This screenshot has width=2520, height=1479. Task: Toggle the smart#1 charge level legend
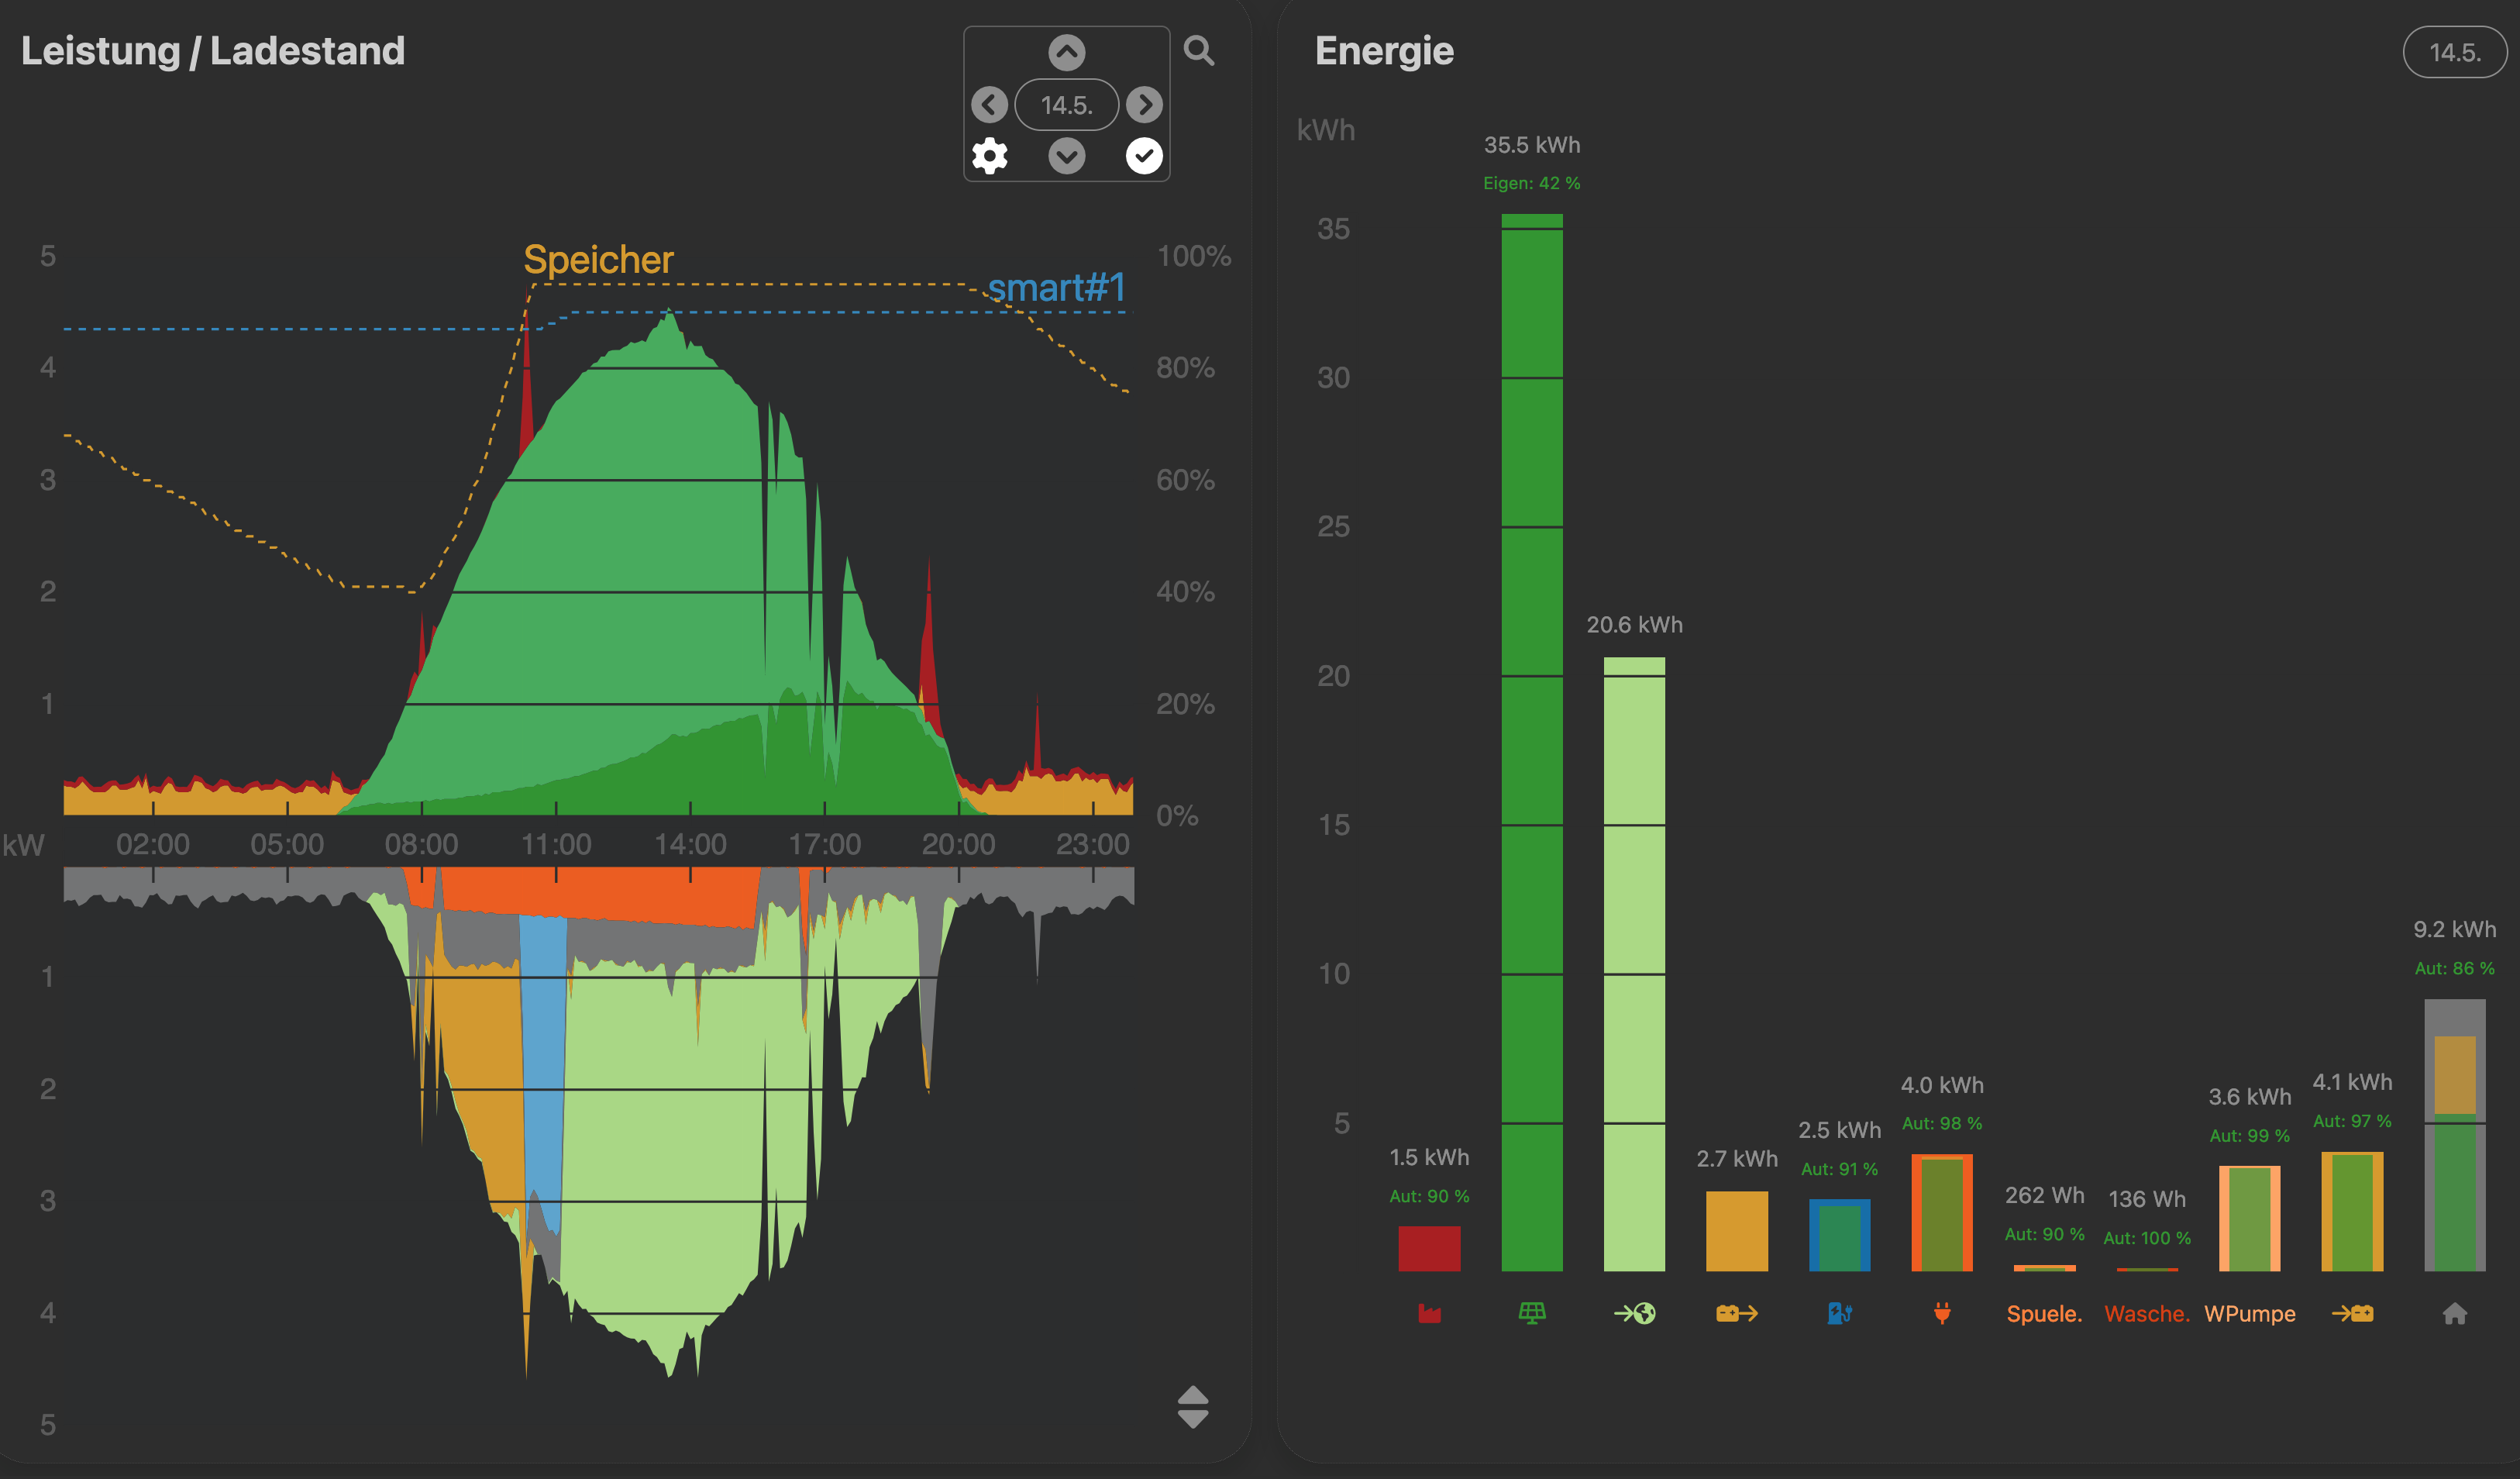[1056, 288]
